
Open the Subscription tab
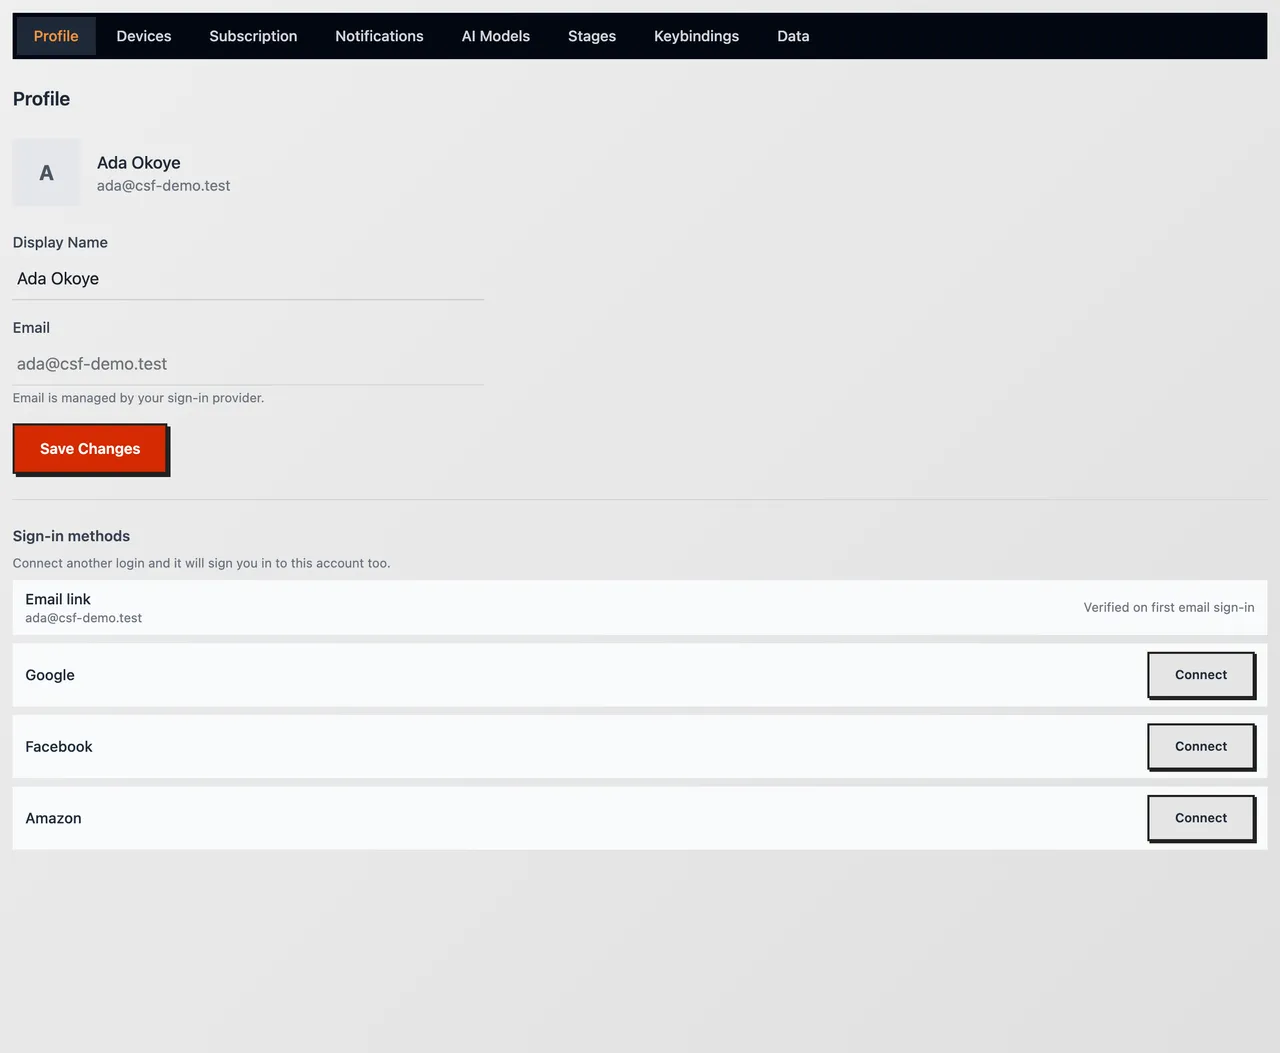click(x=253, y=36)
